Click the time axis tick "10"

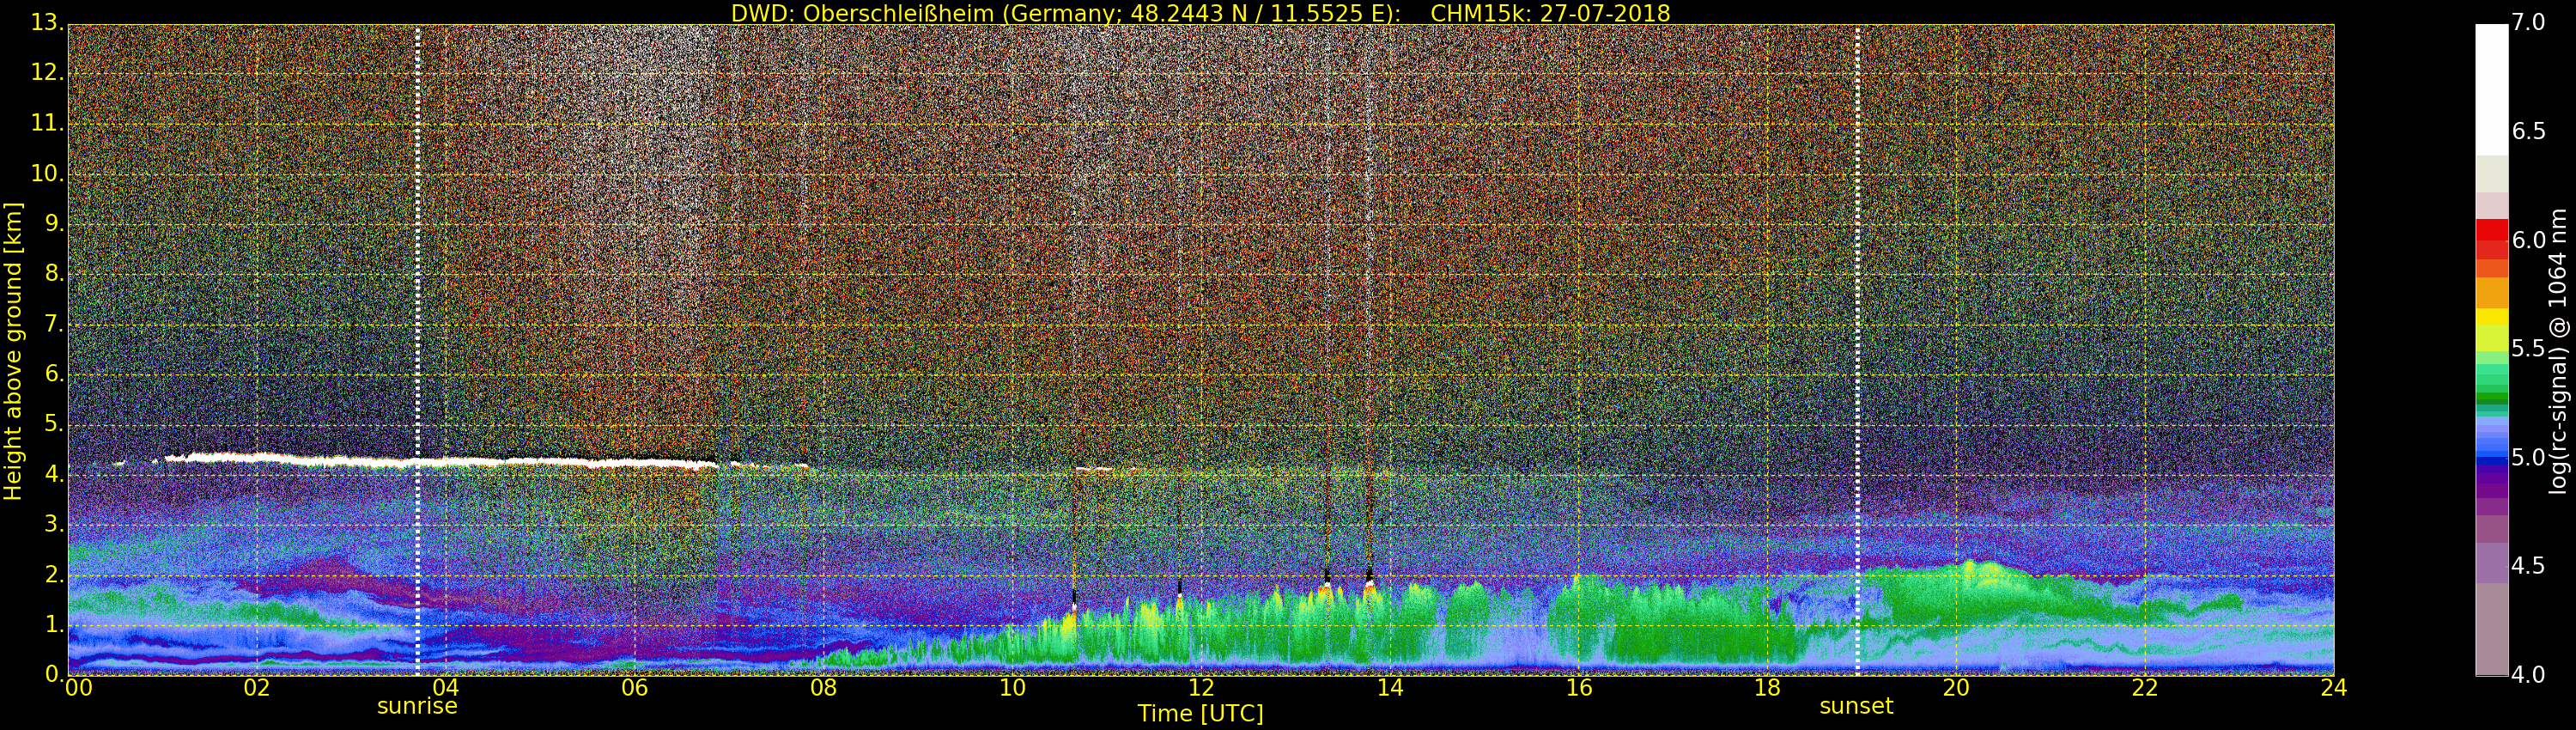tap(1012, 688)
